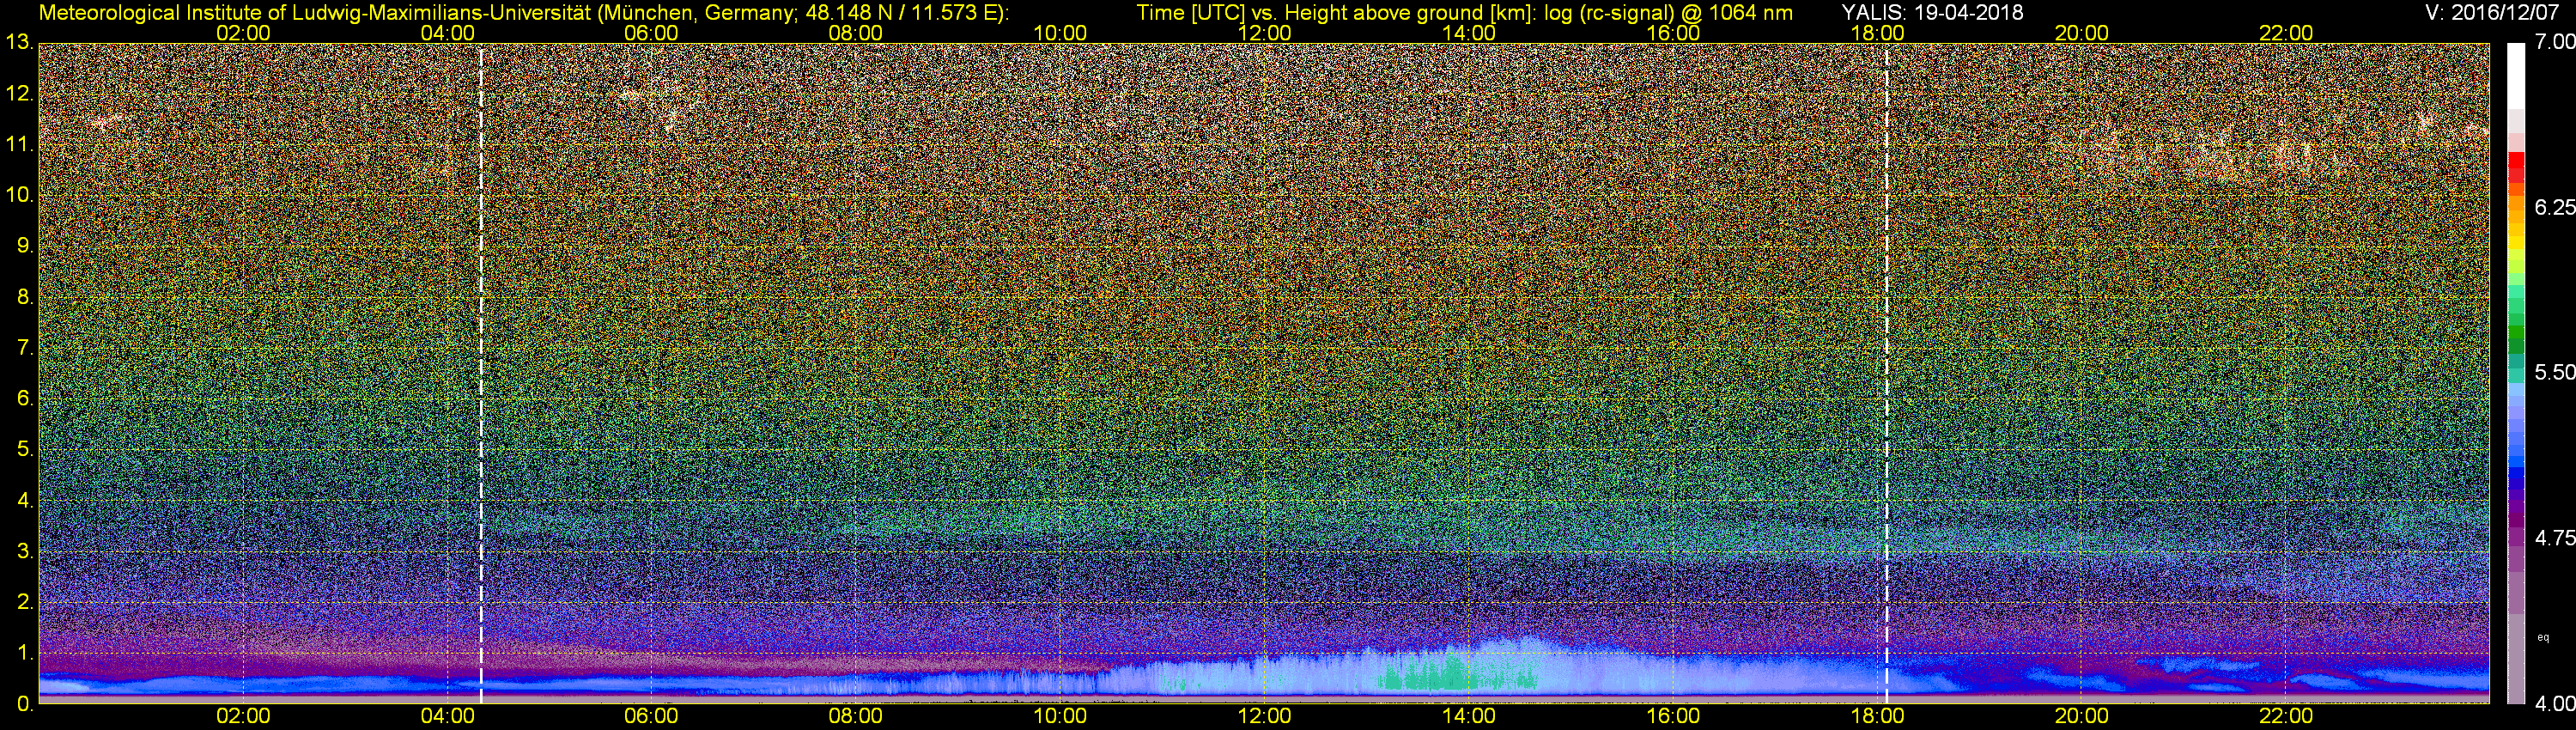Click the 4 km height axis label
2576x730 pixels.
point(24,500)
